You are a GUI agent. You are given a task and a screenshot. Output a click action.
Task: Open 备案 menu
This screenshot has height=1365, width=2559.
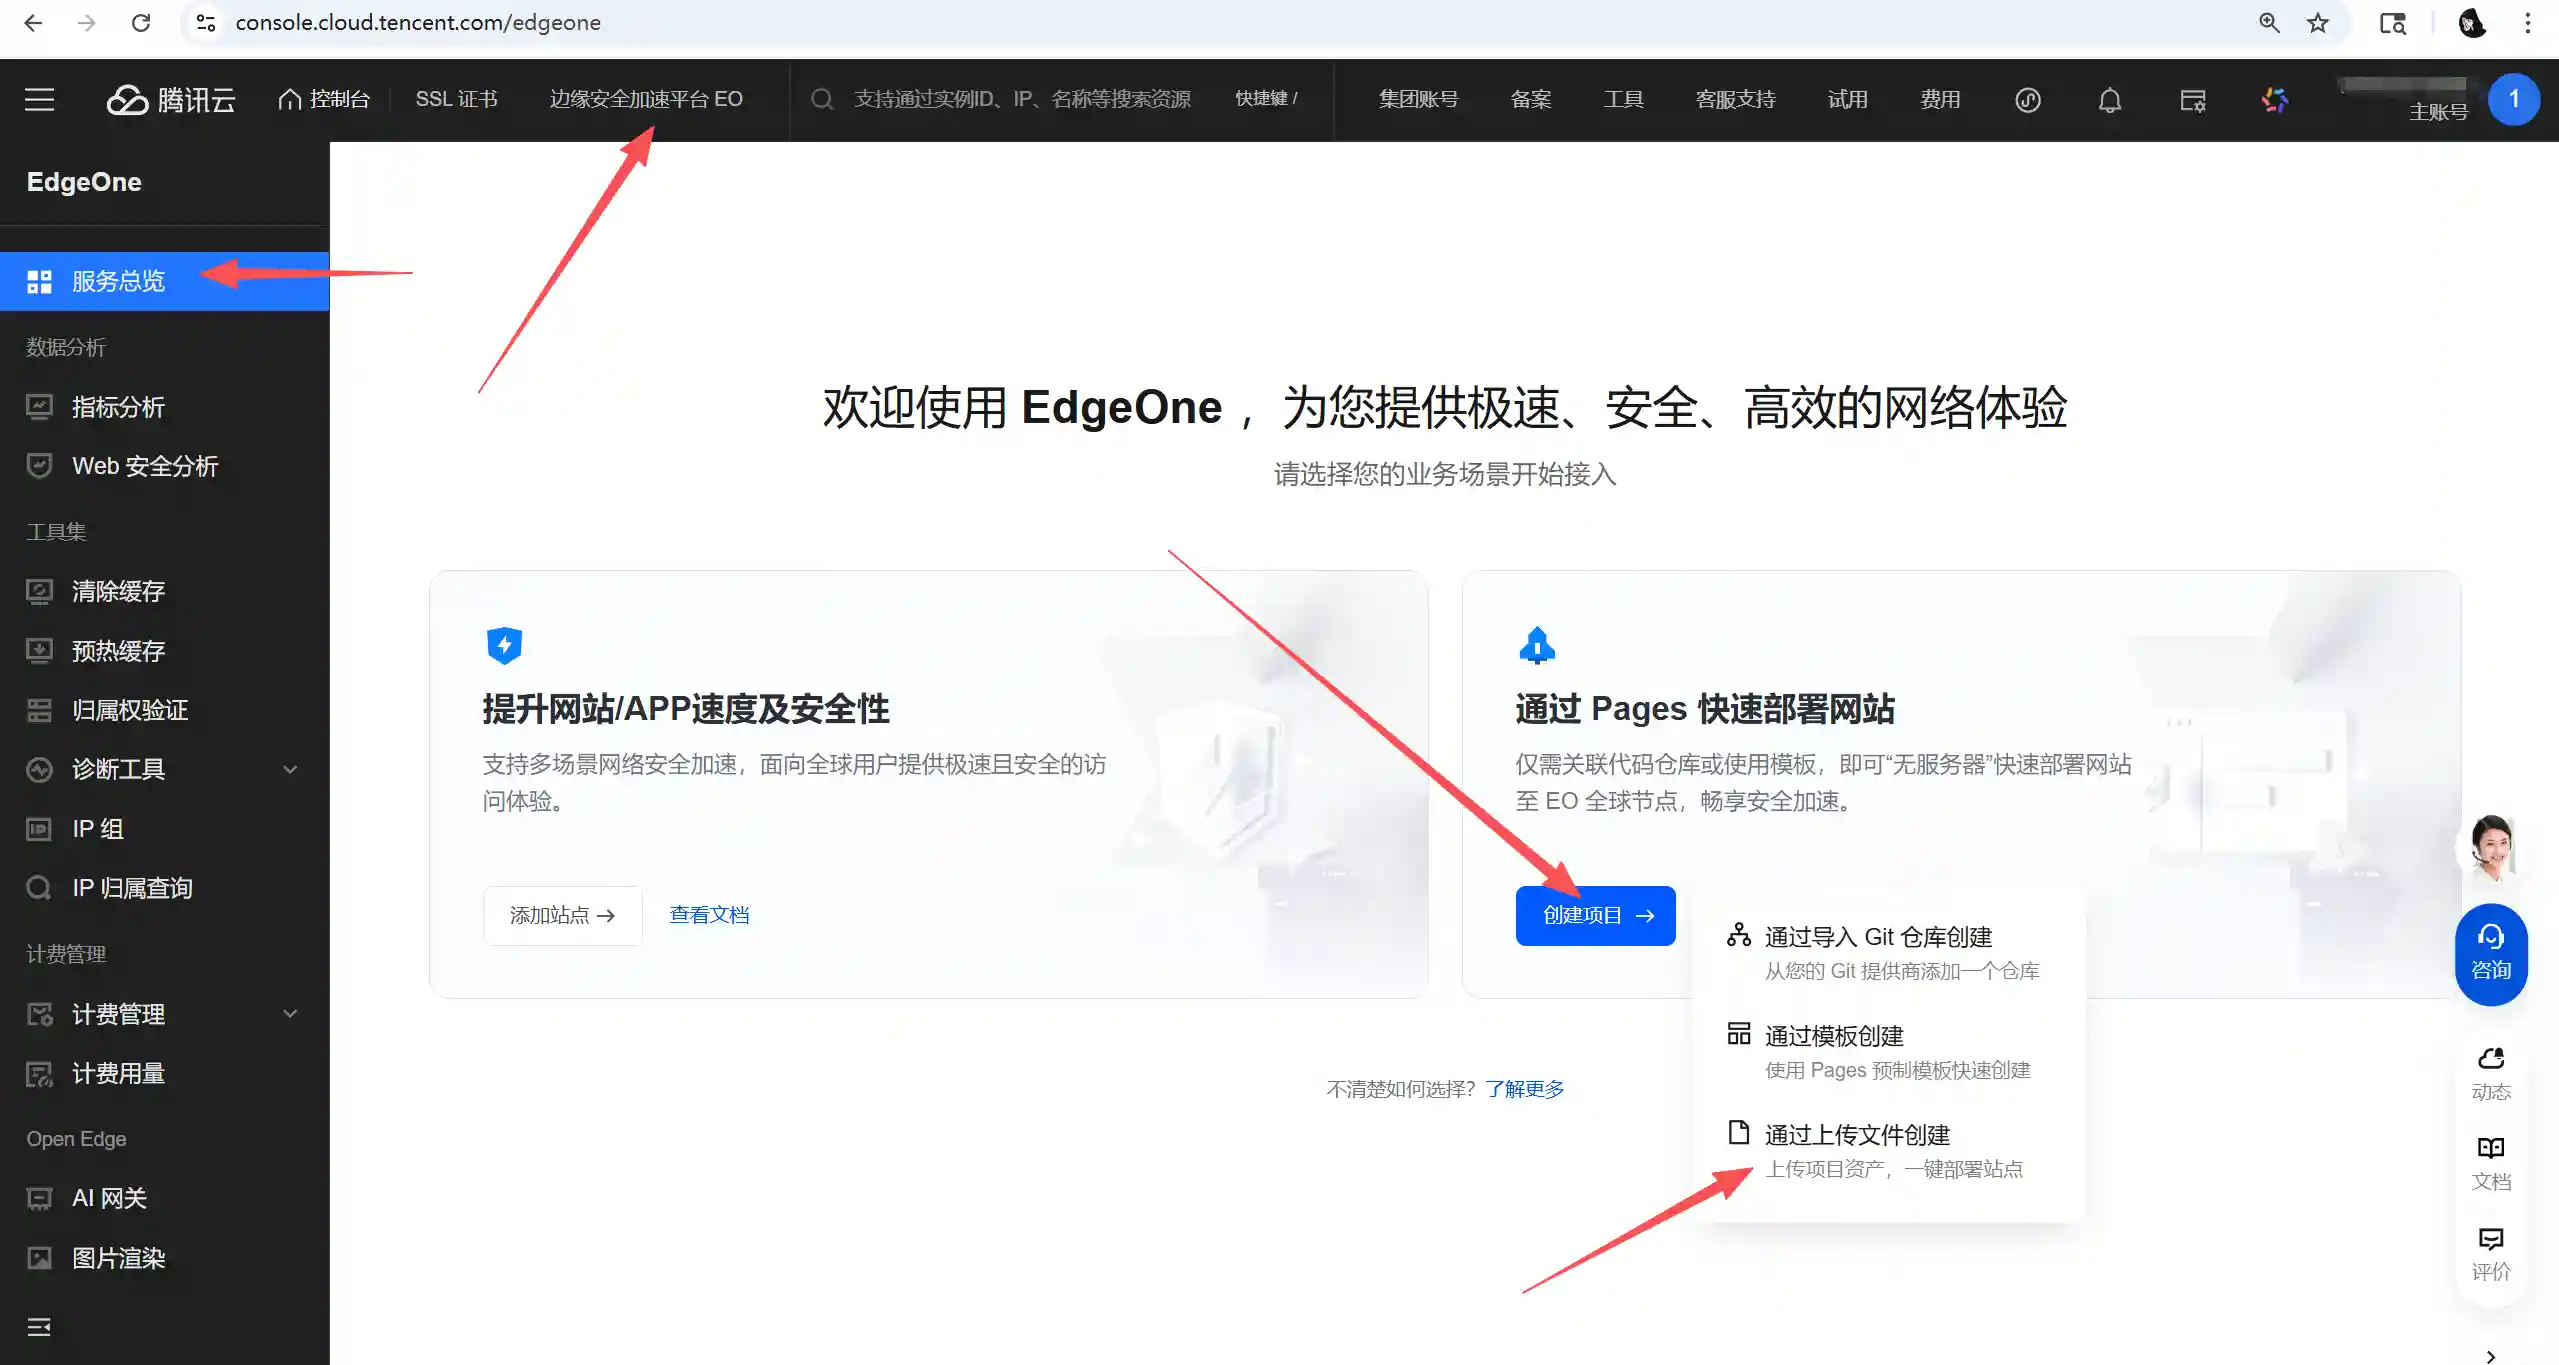click(x=1530, y=99)
